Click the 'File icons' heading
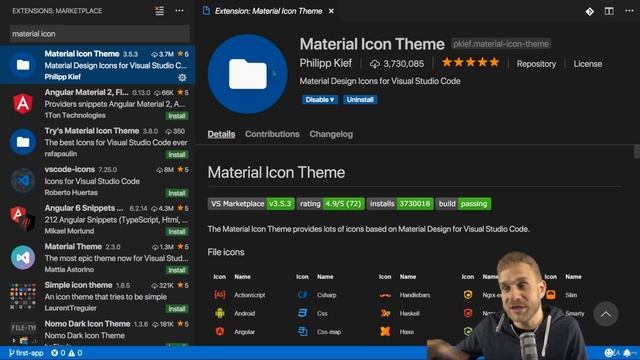The image size is (640, 360). (226, 252)
